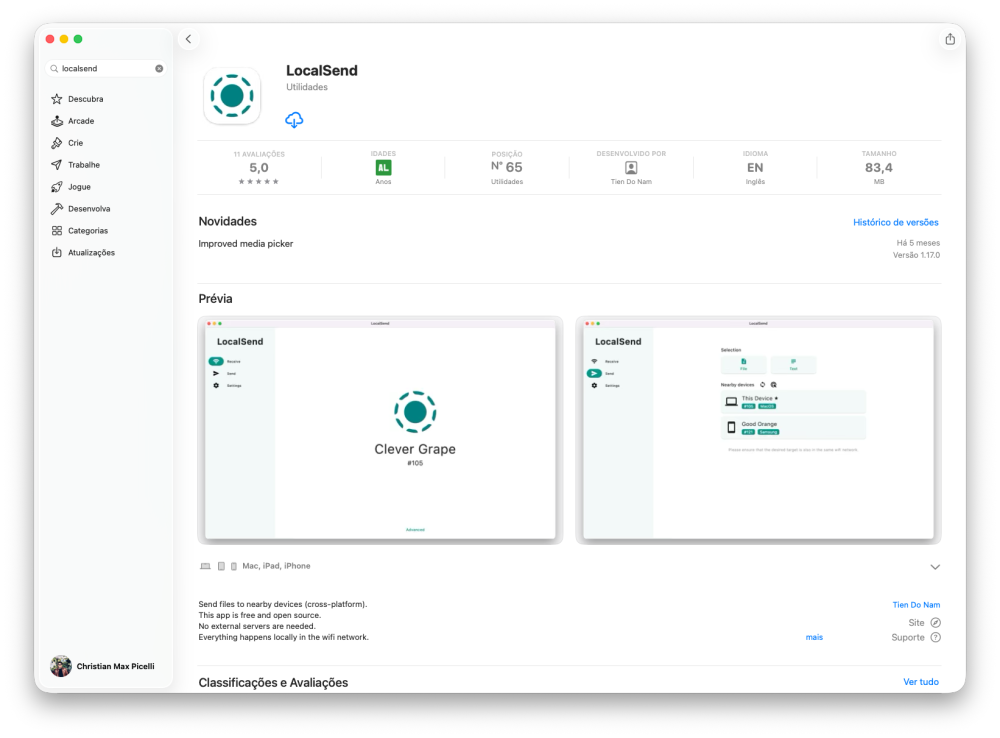Click the EN Inglês language info
1000x738 pixels.
[755, 169]
